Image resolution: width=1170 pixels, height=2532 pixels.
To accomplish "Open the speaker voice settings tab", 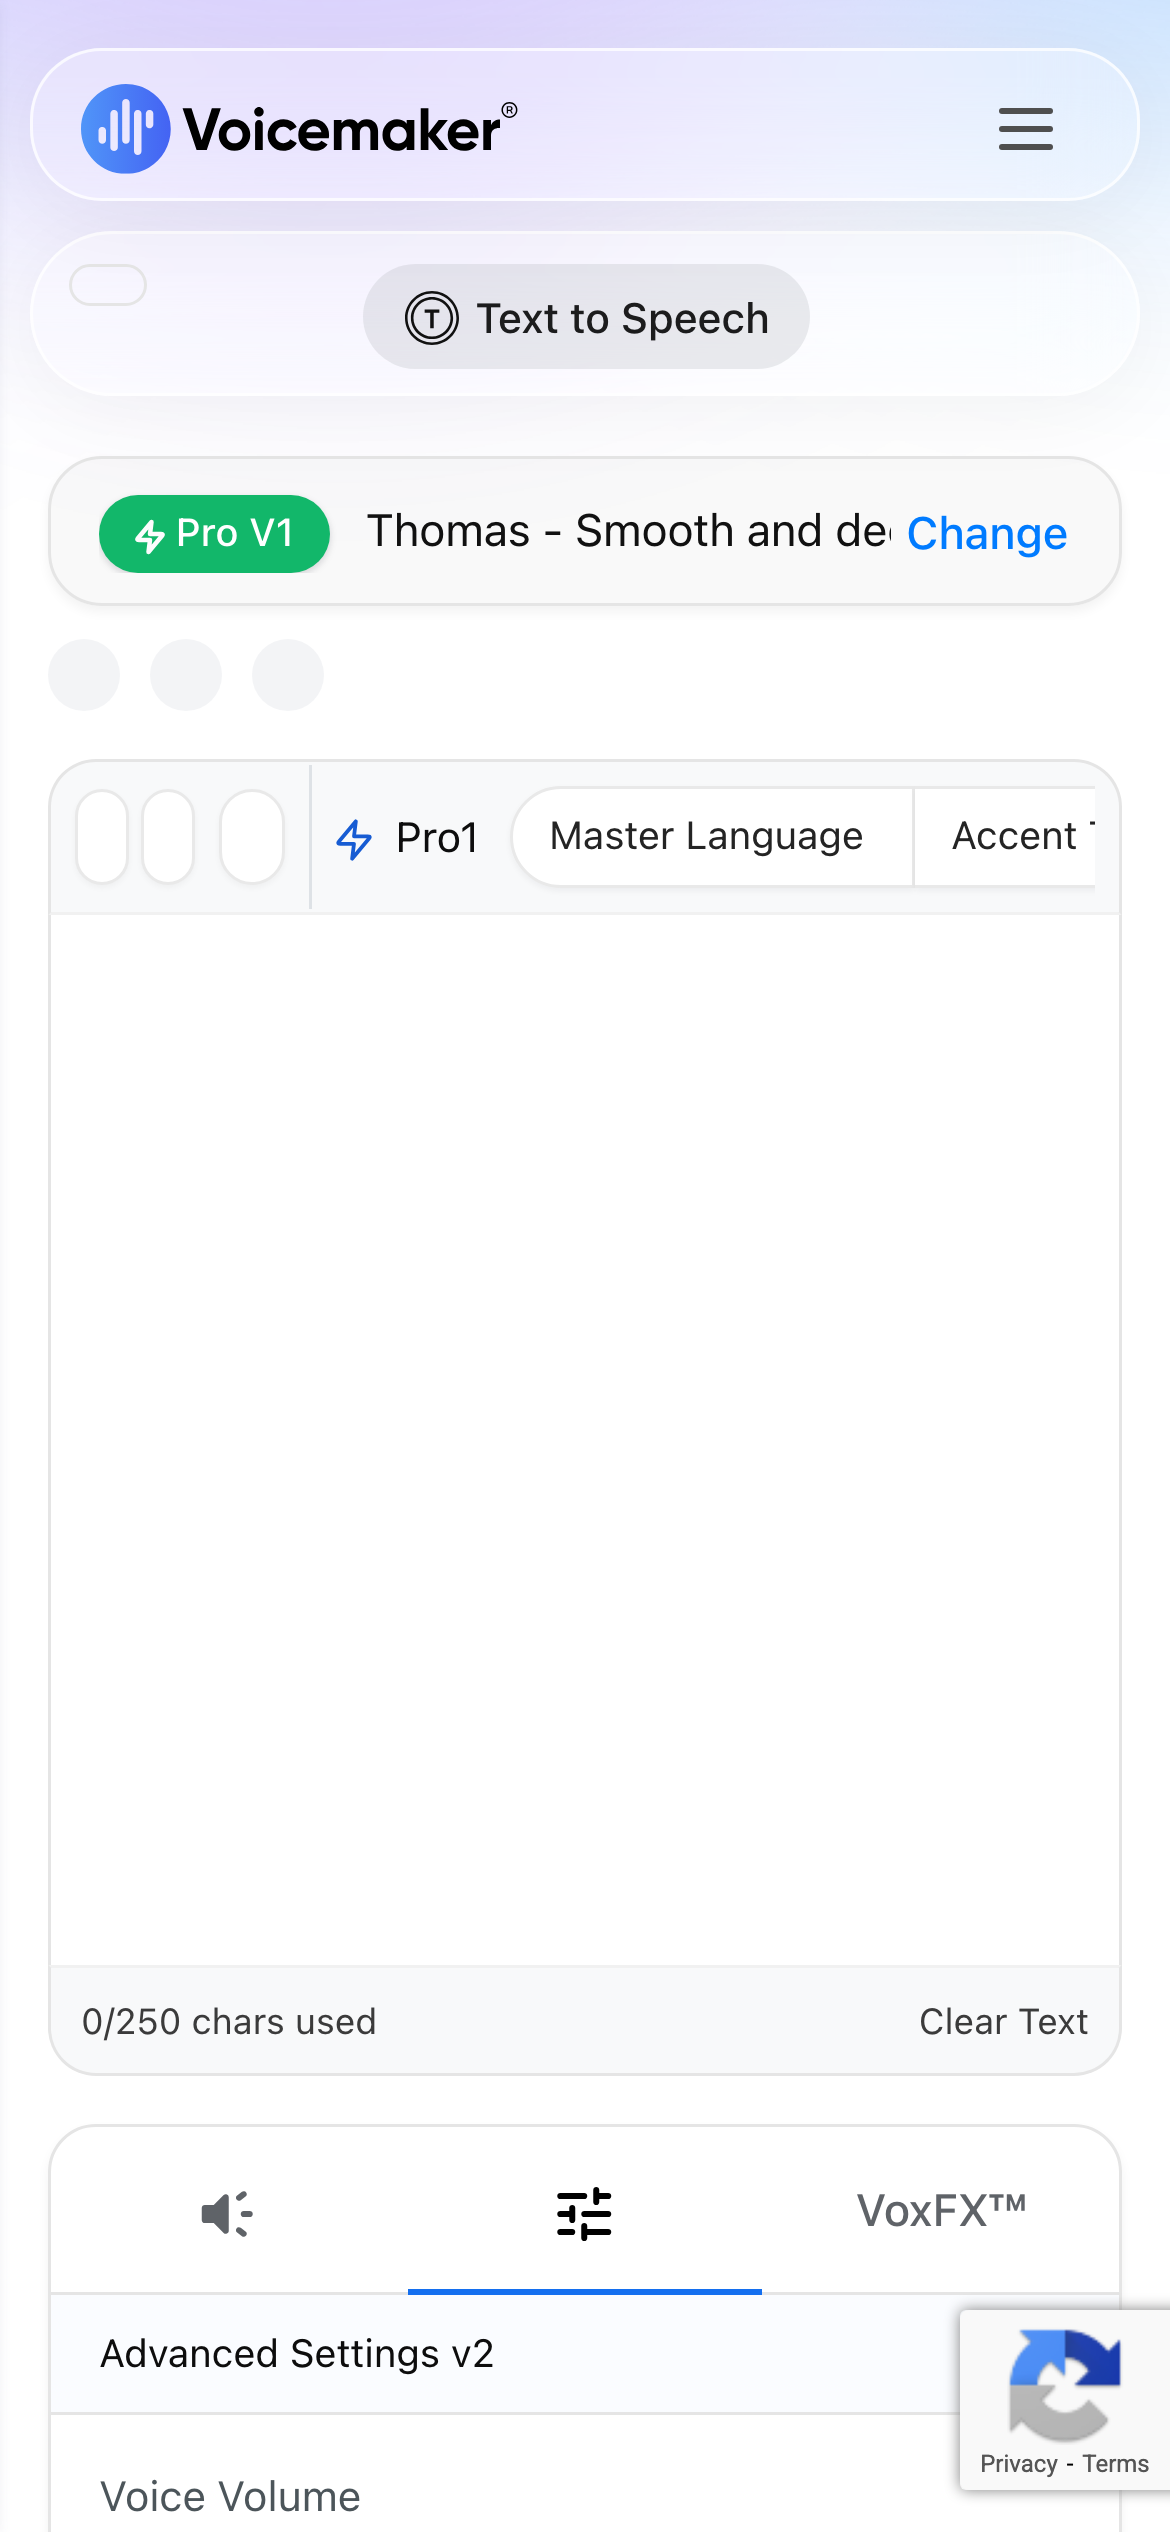I will click(228, 2213).
